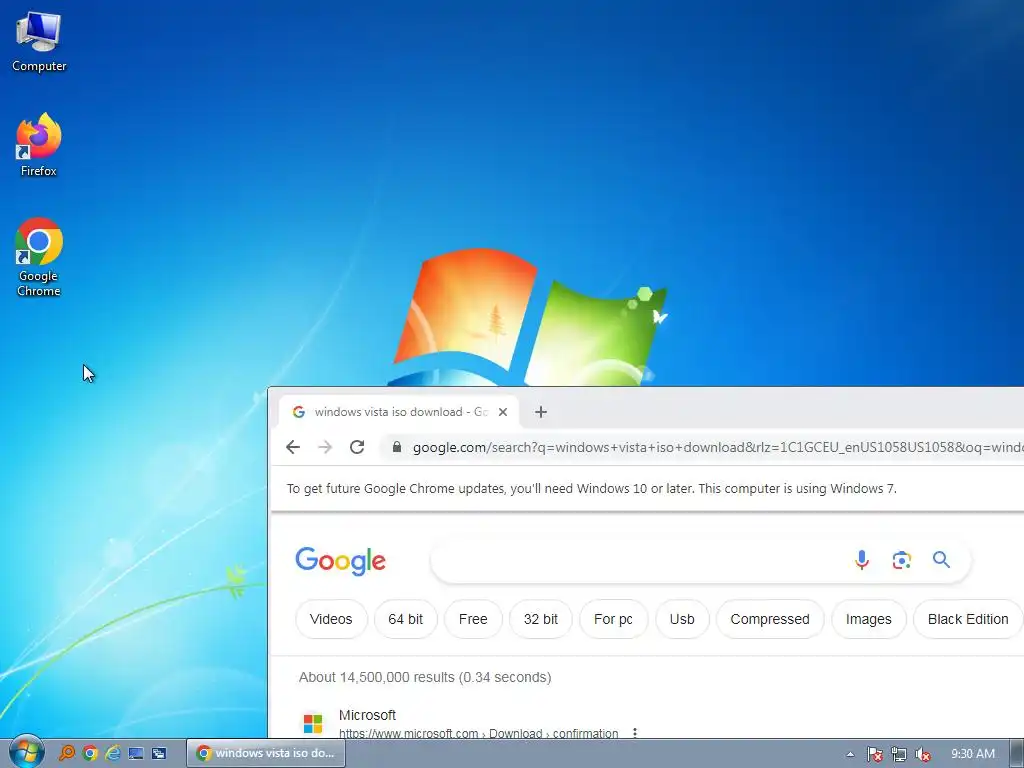Open the Computer desktop icon
This screenshot has width=1024, height=768.
point(39,42)
